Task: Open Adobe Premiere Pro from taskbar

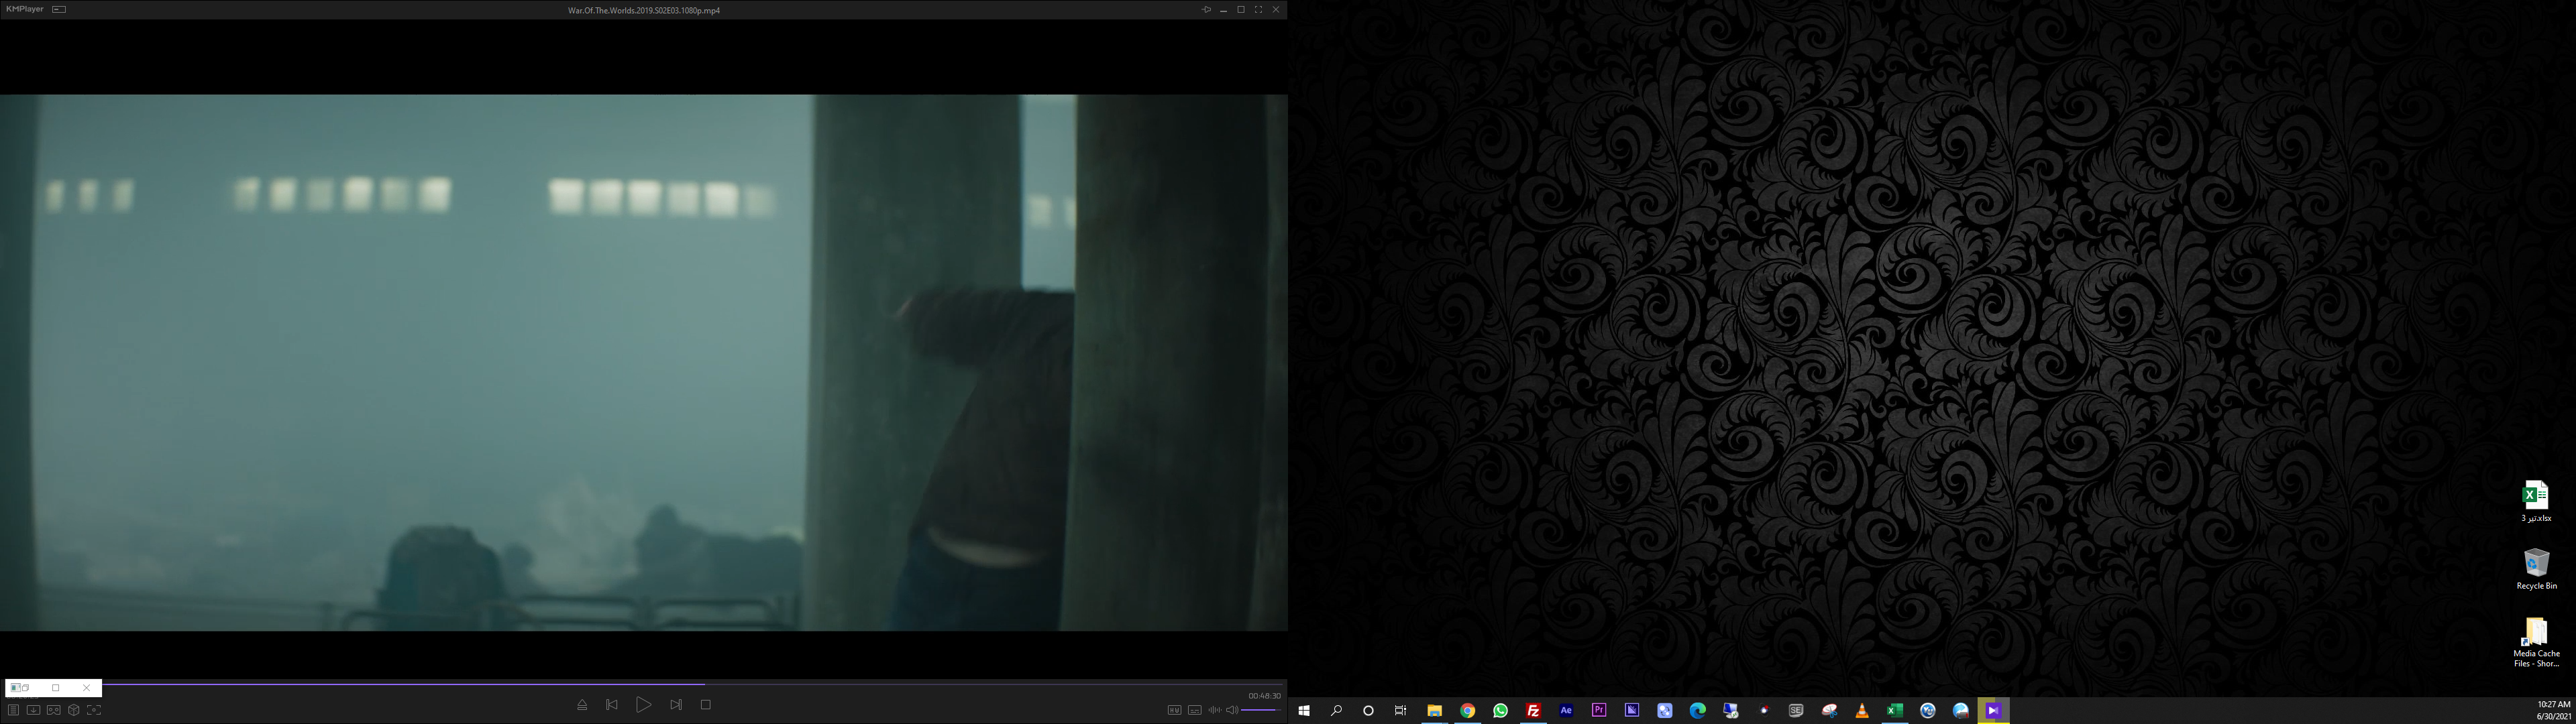Action: 1599,710
